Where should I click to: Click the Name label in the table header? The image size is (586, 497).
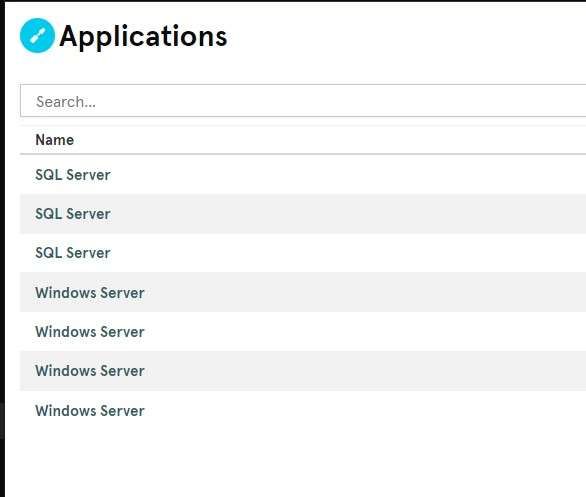click(x=55, y=140)
